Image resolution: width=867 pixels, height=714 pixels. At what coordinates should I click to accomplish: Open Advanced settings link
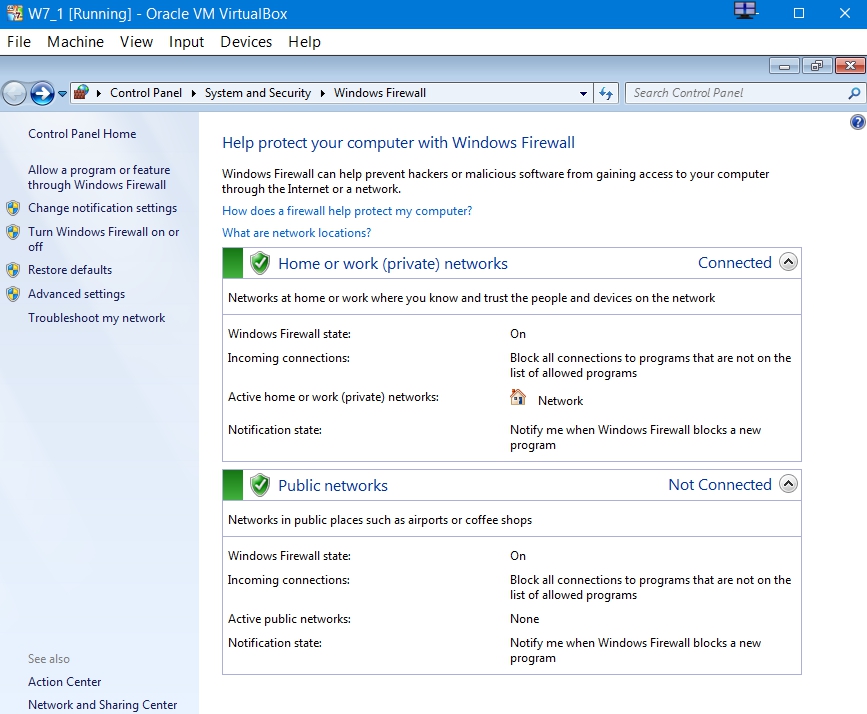[x=76, y=294]
